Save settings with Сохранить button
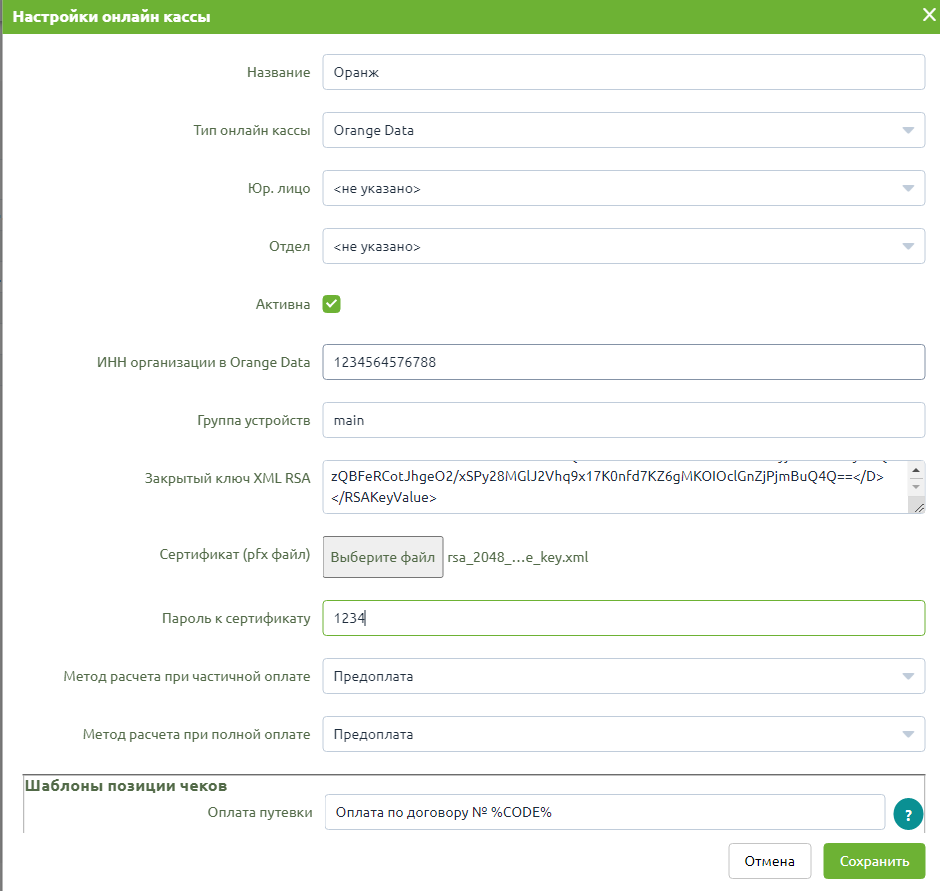The image size is (940, 891). pyautogui.click(x=874, y=862)
